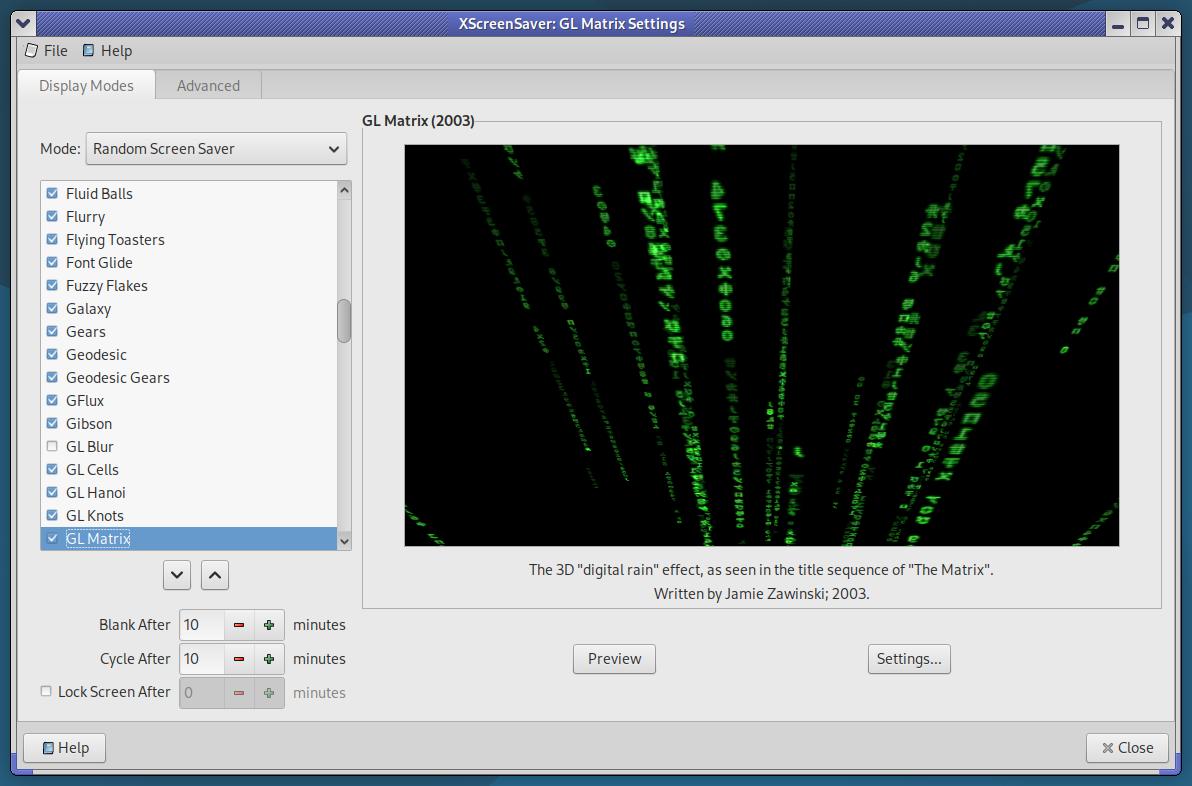The height and width of the screenshot is (786, 1192).
Task: Decrease Blank After with minus button
Action: (239, 625)
